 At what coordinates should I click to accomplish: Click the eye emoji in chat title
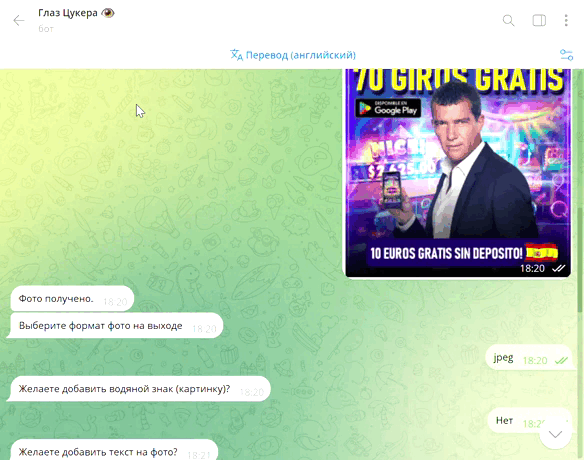(108, 13)
